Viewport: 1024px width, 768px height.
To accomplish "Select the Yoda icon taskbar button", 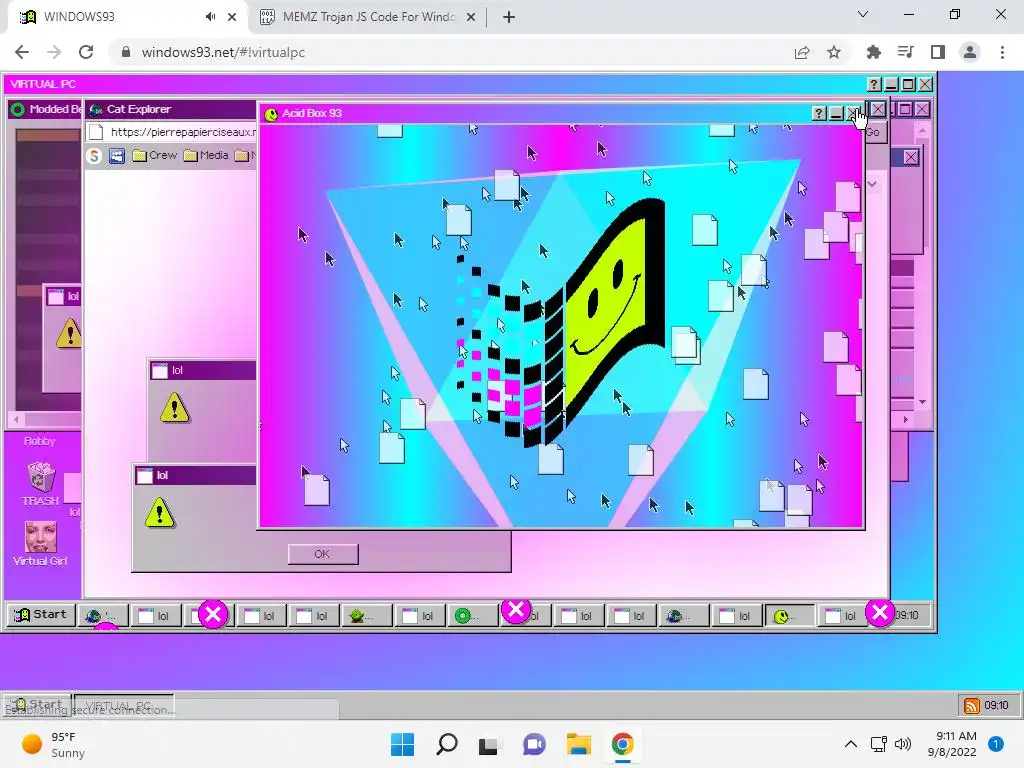I will tap(367, 615).
